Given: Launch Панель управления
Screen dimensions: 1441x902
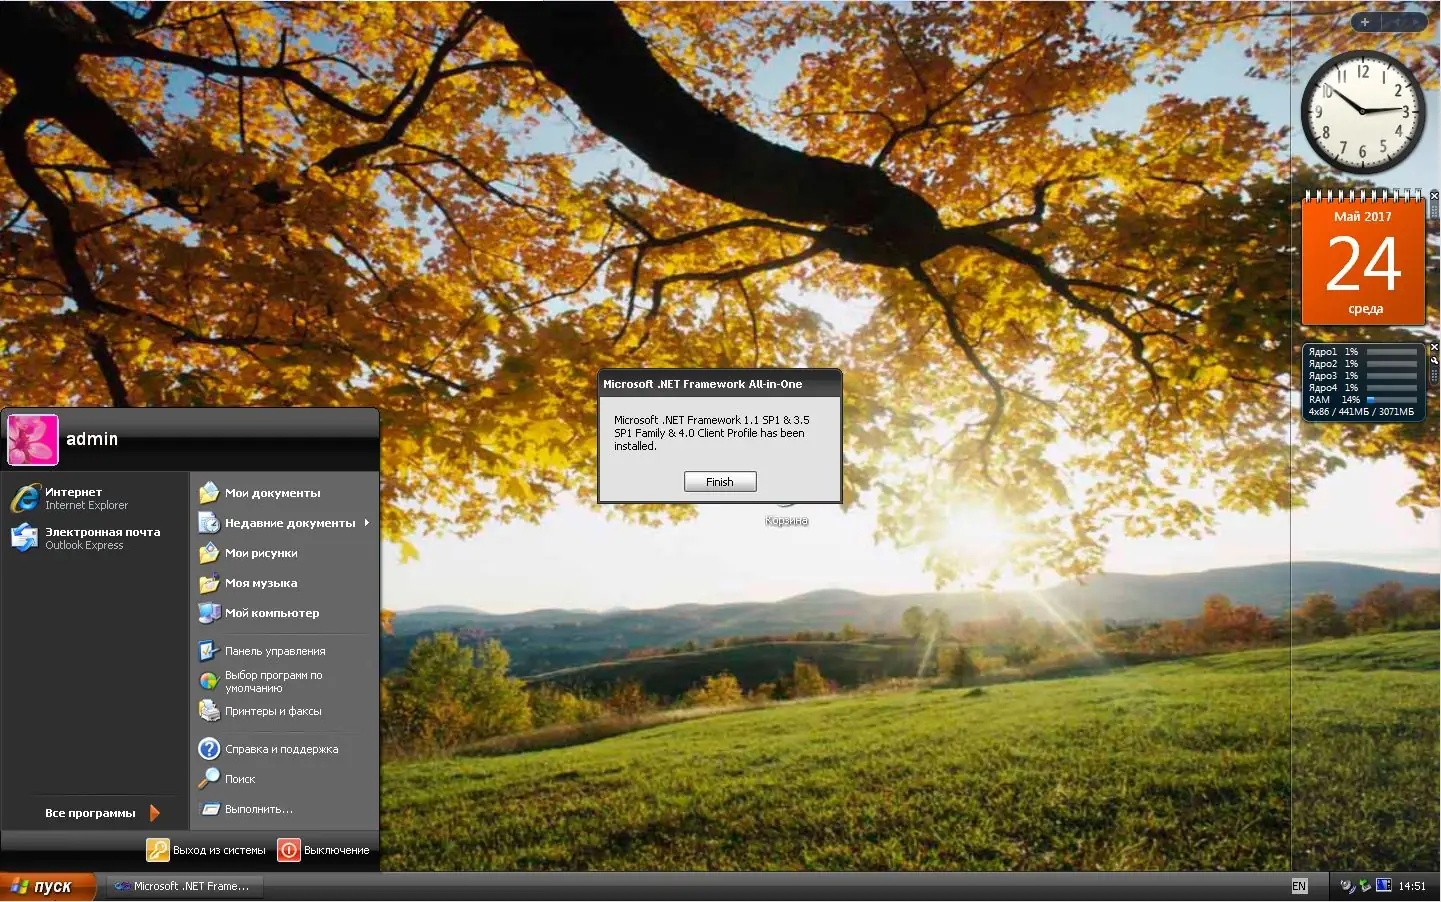Looking at the screenshot, I should (275, 651).
